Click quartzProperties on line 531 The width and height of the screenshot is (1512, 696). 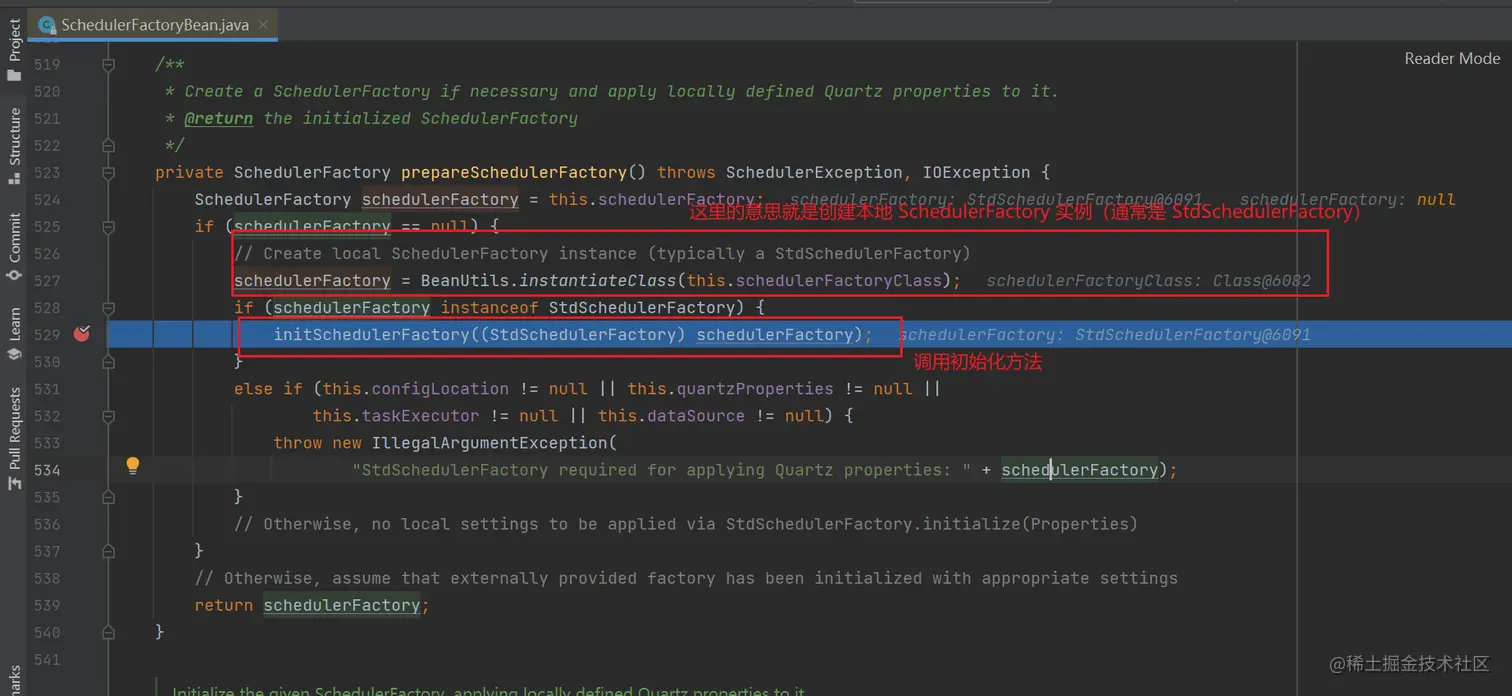pyautogui.click(x=754, y=388)
